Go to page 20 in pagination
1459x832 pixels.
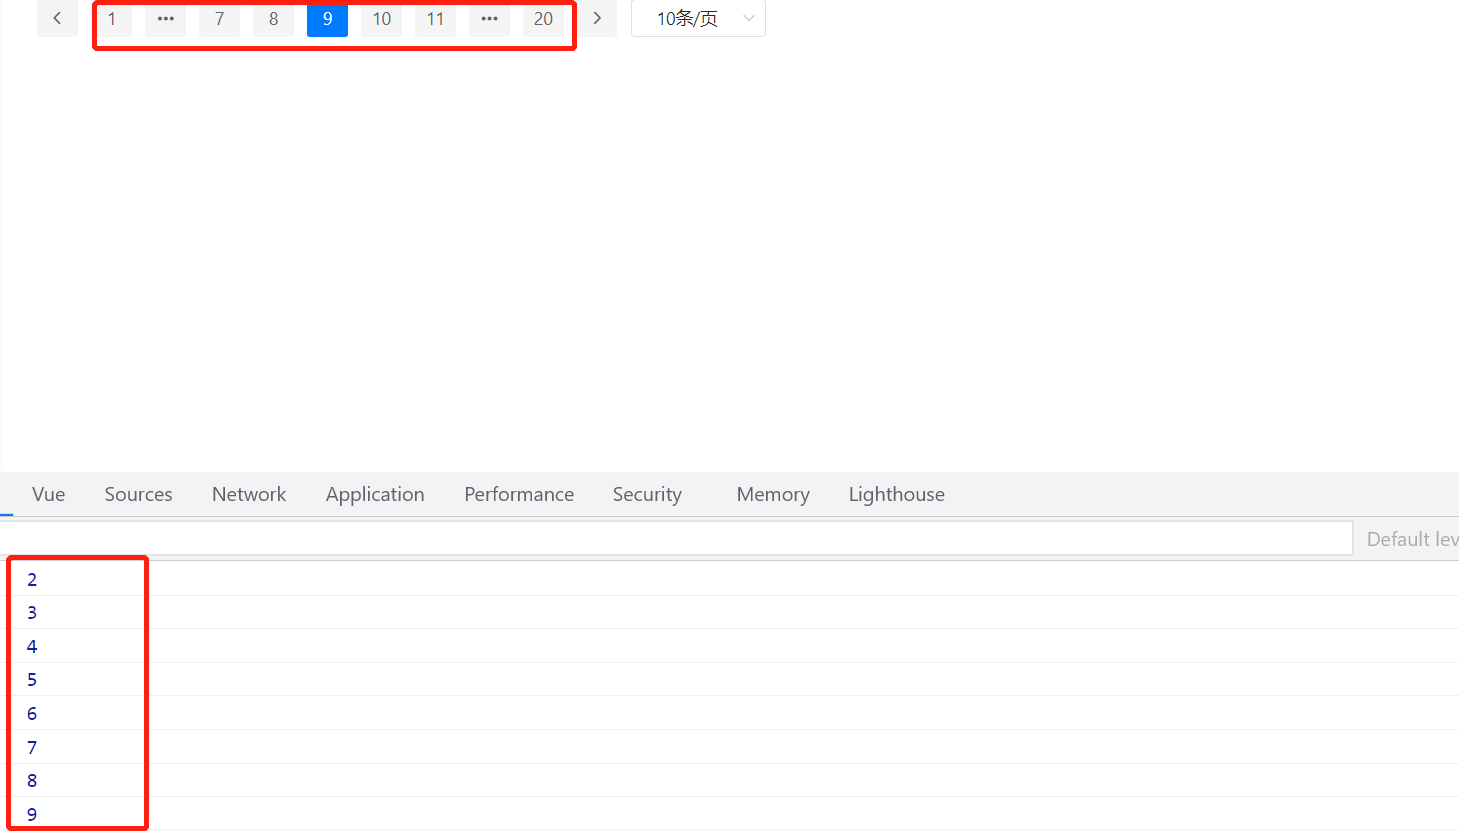[x=543, y=18]
